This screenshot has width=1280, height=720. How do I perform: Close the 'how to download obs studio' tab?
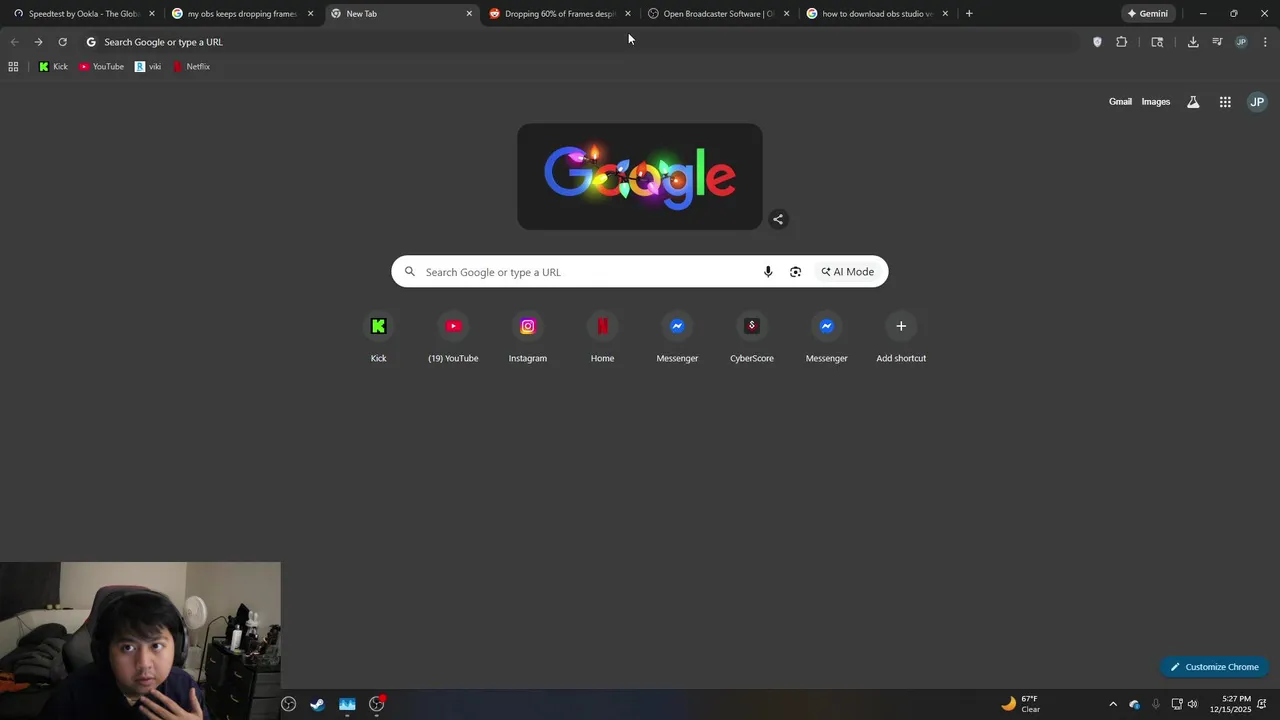[x=945, y=14]
